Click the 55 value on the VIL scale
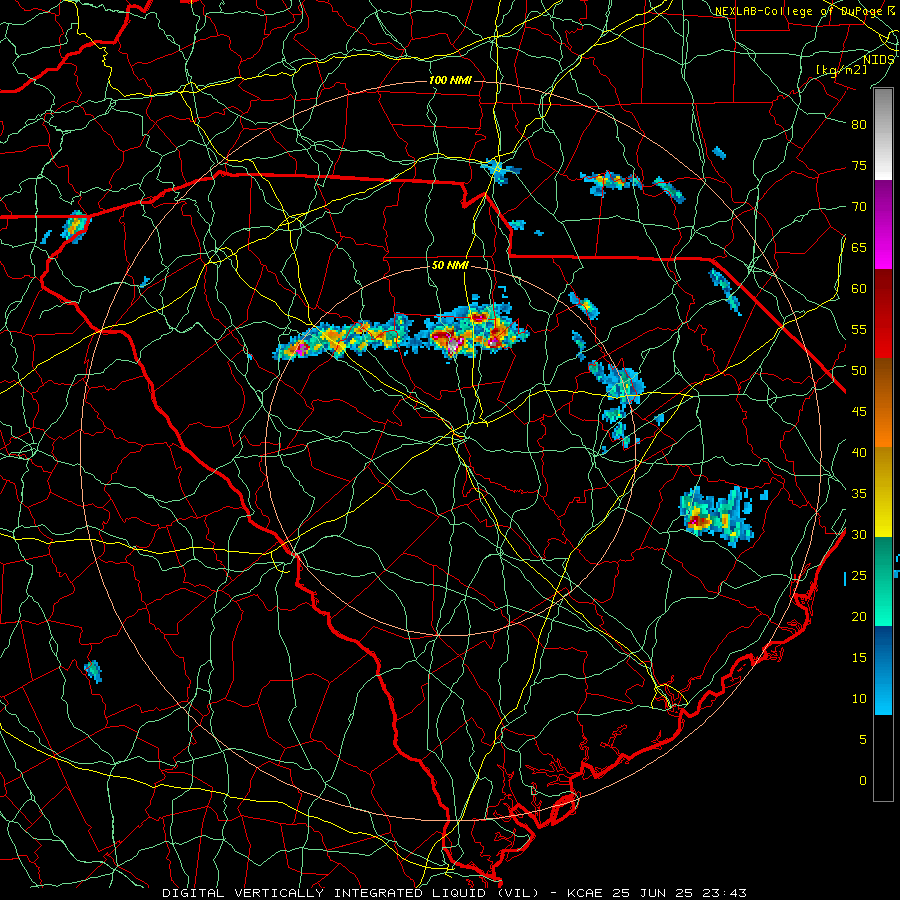The image size is (900, 900). point(859,329)
